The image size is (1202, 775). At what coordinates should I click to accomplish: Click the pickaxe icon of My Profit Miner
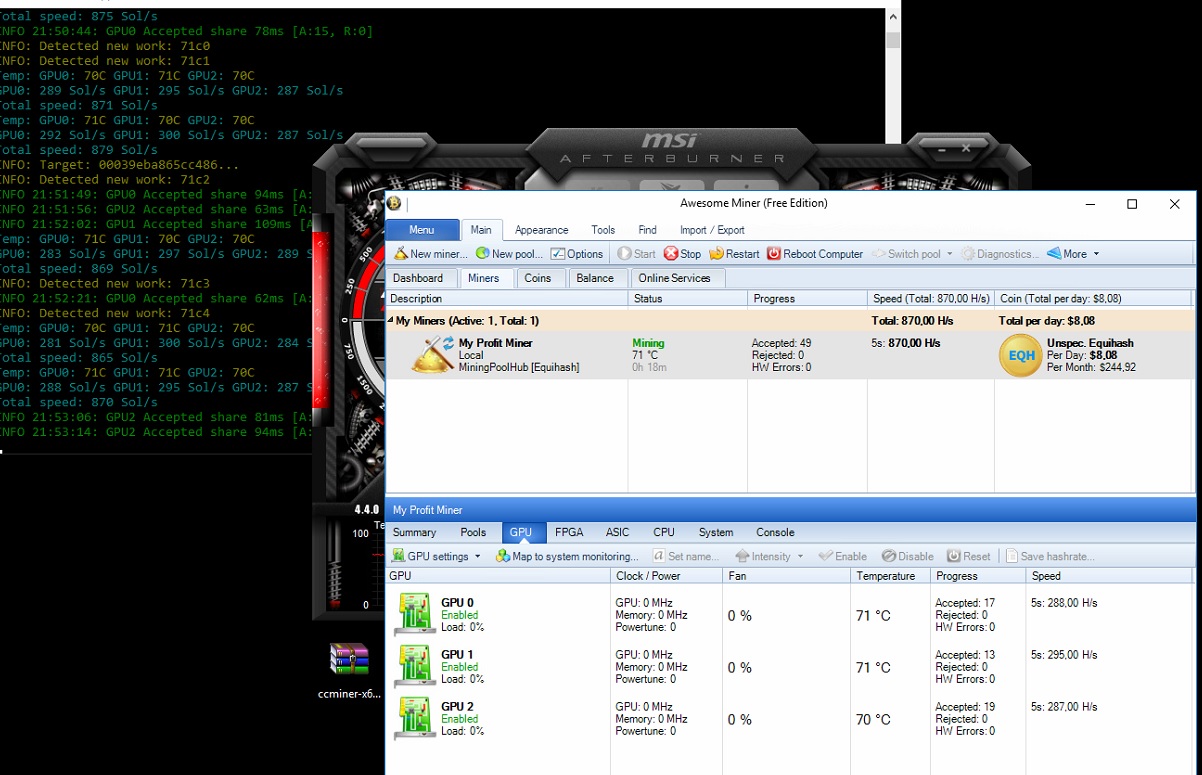tap(433, 355)
